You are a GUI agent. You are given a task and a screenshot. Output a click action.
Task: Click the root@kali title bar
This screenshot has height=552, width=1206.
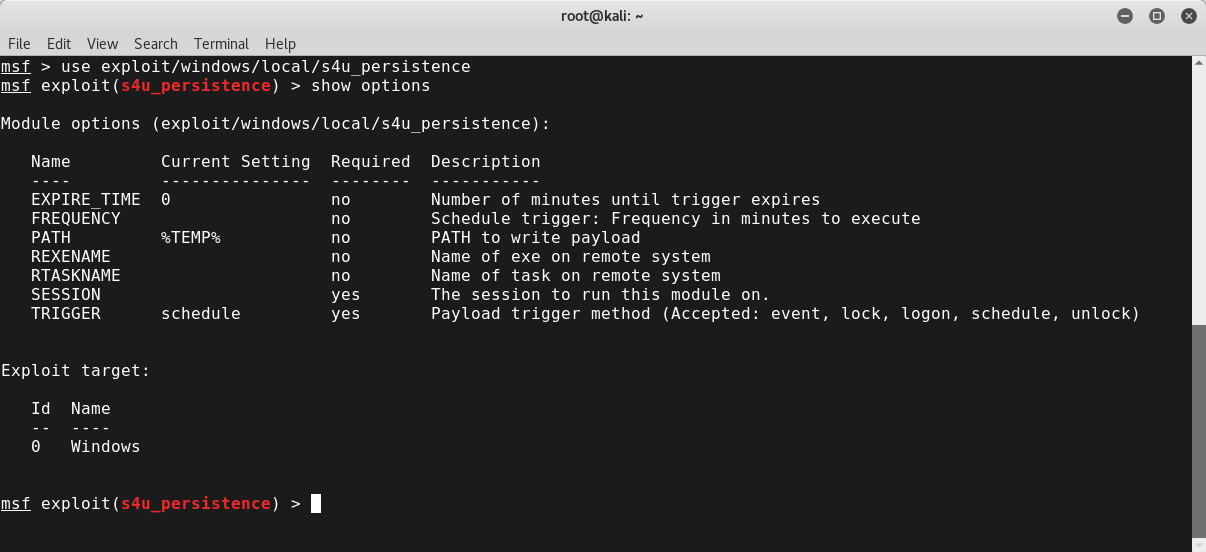pos(603,15)
